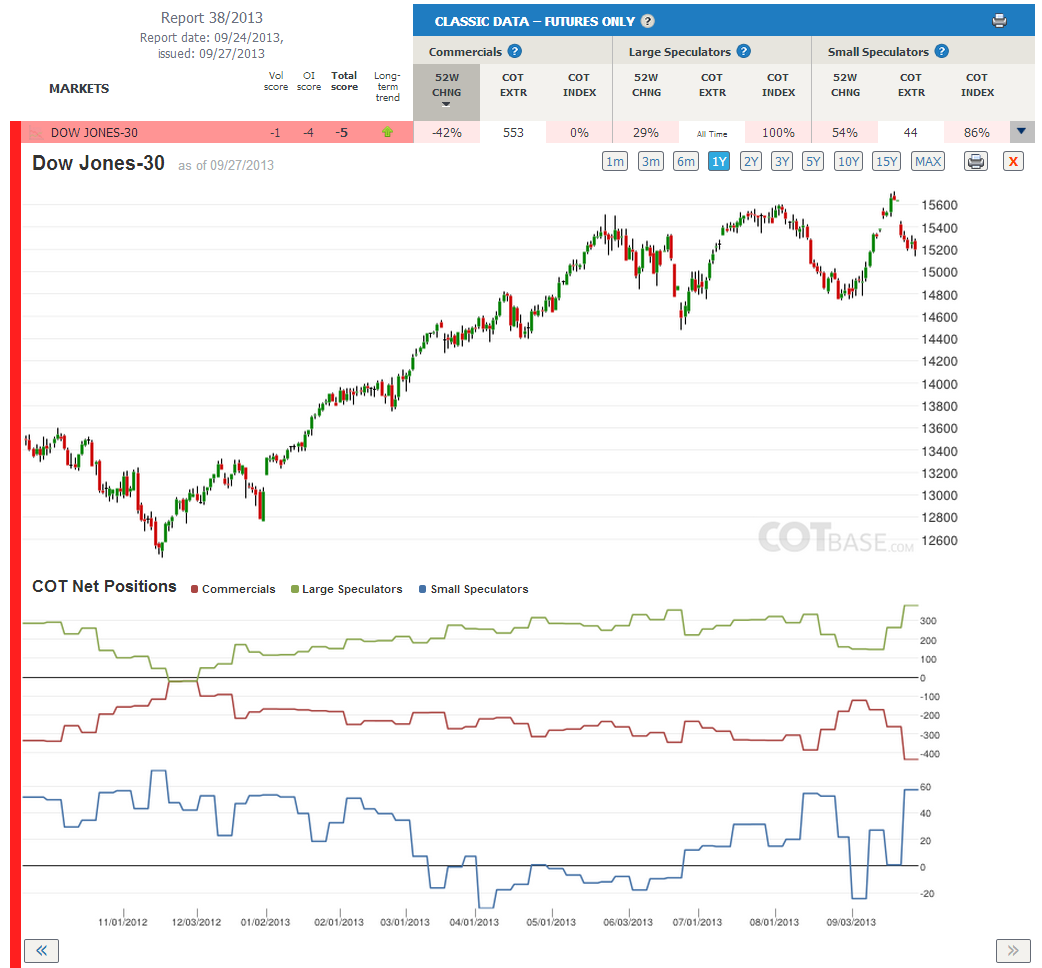Viewport: 1042px width, 968px height.
Task: Click the 100% Large Speculators COT INDEX value
Action: 778,132
